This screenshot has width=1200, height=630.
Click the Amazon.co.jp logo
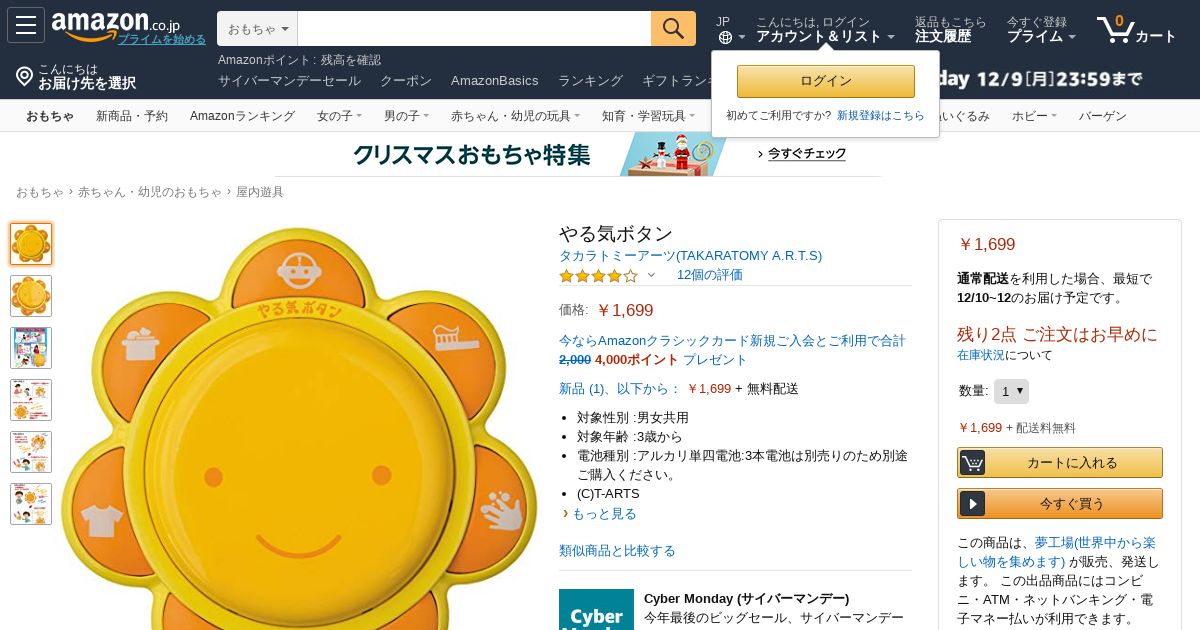[115, 23]
